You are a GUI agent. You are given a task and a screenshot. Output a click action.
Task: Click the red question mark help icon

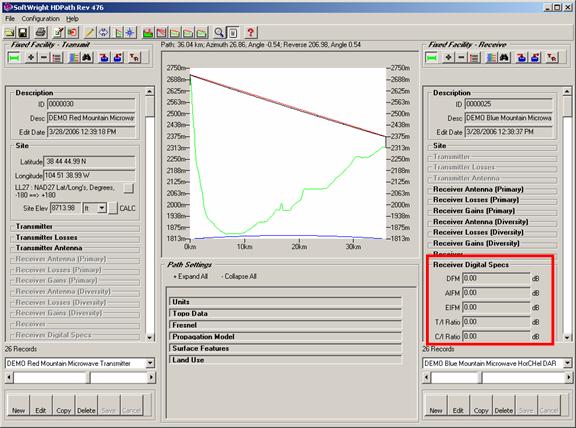pyautogui.click(x=250, y=33)
